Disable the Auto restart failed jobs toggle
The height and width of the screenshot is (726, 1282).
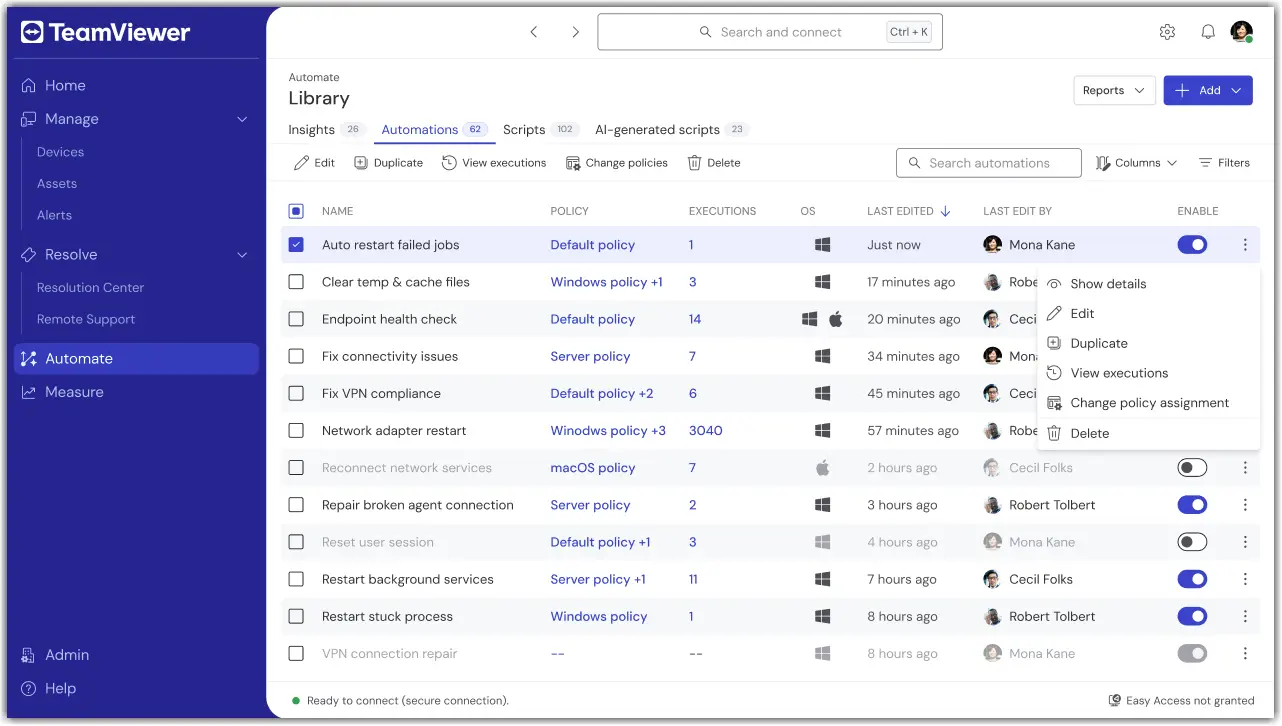click(1192, 245)
